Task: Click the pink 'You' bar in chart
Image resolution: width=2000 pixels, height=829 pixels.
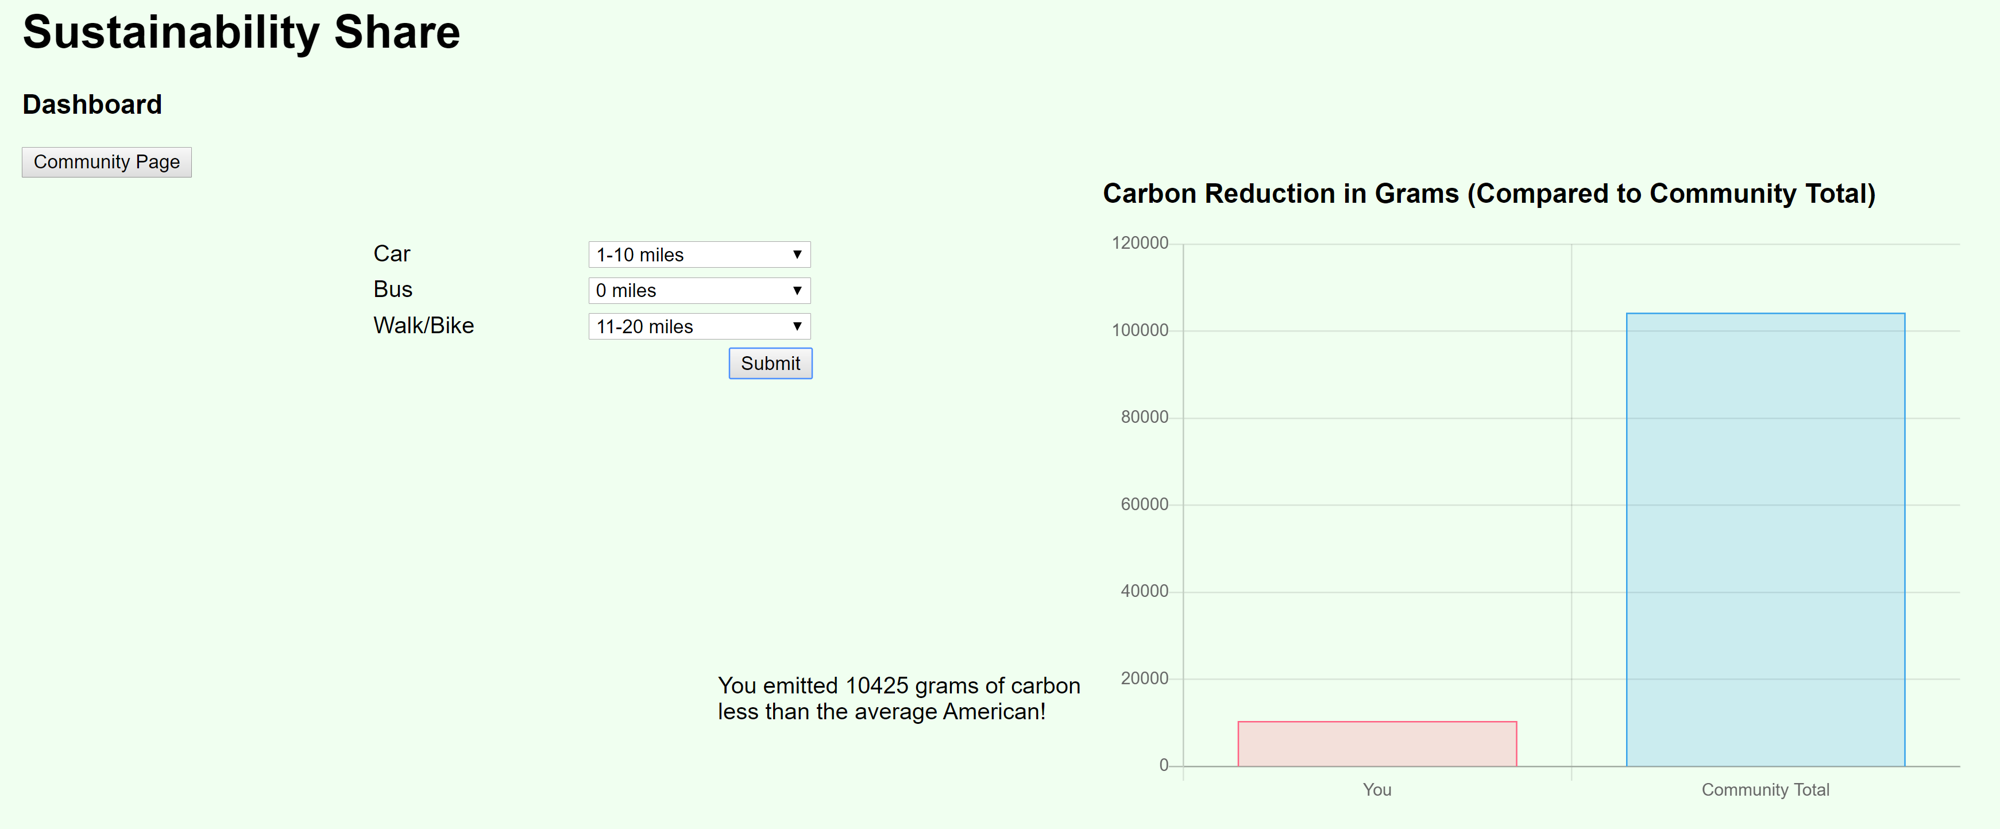Action: (x=1377, y=744)
